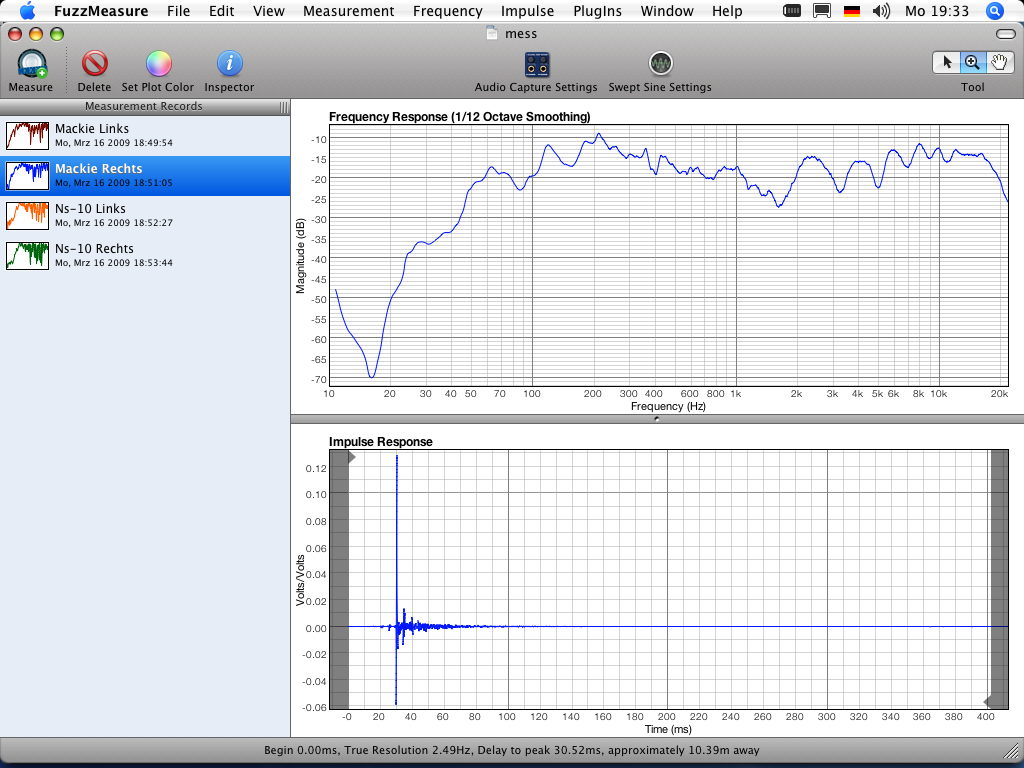Open Spotlight search icon
1024x768 pixels.
[x=995, y=11]
